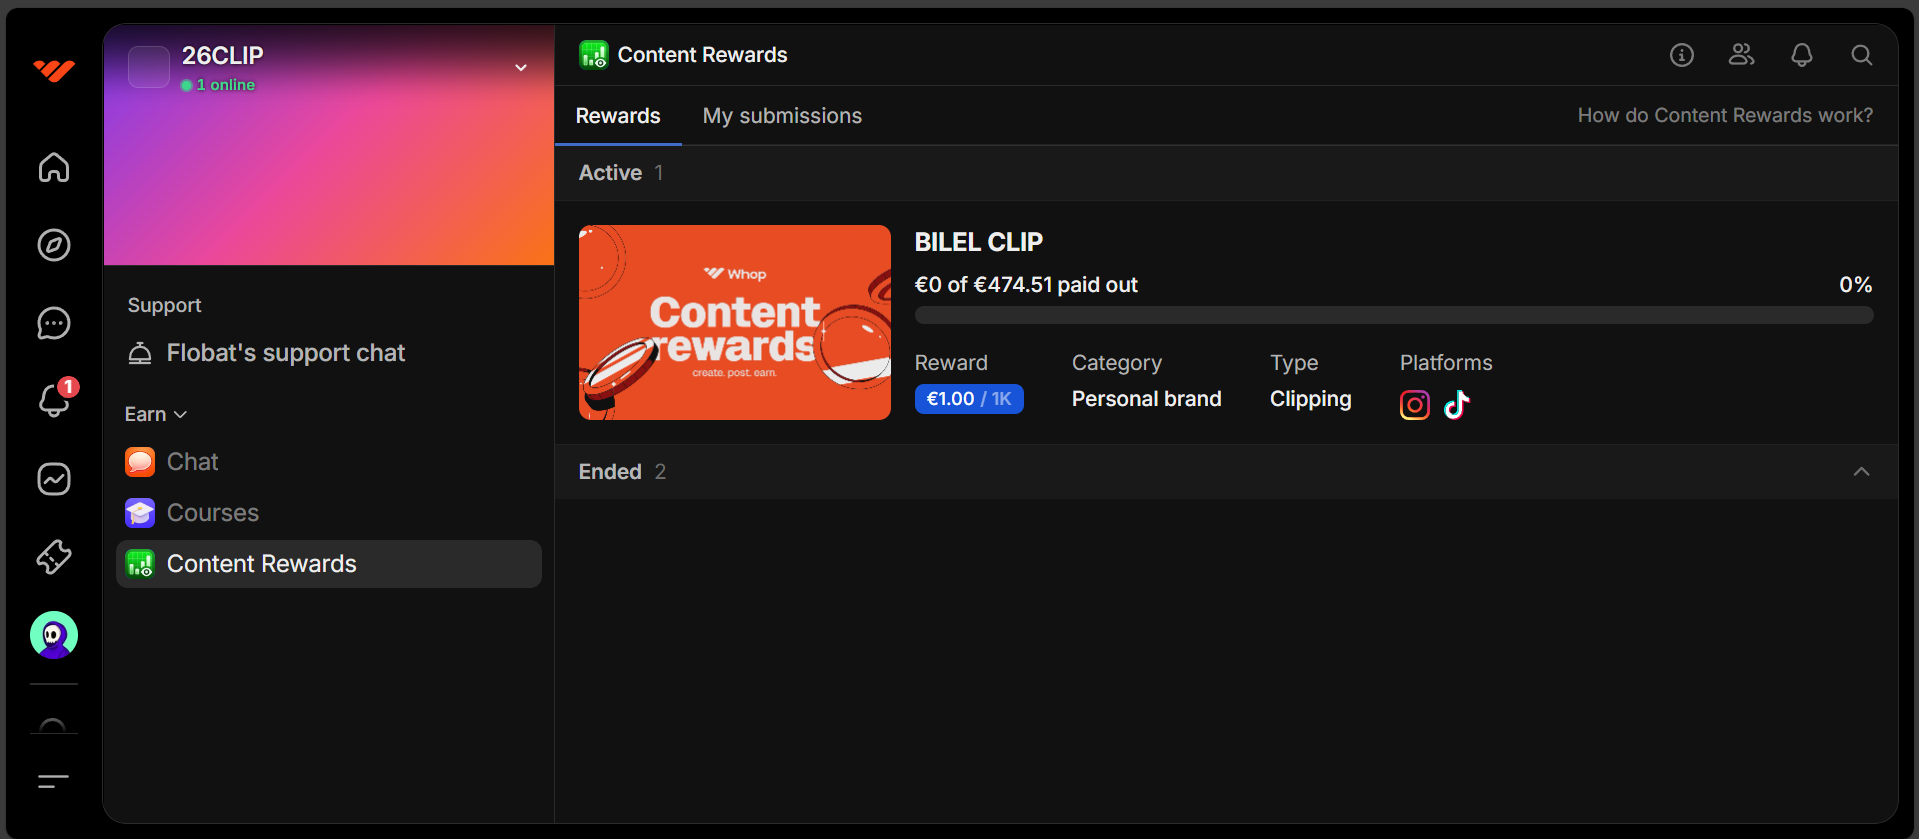The width and height of the screenshot is (1919, 839).
Task: Open How do Content Rewards work link
Action: tap(1725, 116)
